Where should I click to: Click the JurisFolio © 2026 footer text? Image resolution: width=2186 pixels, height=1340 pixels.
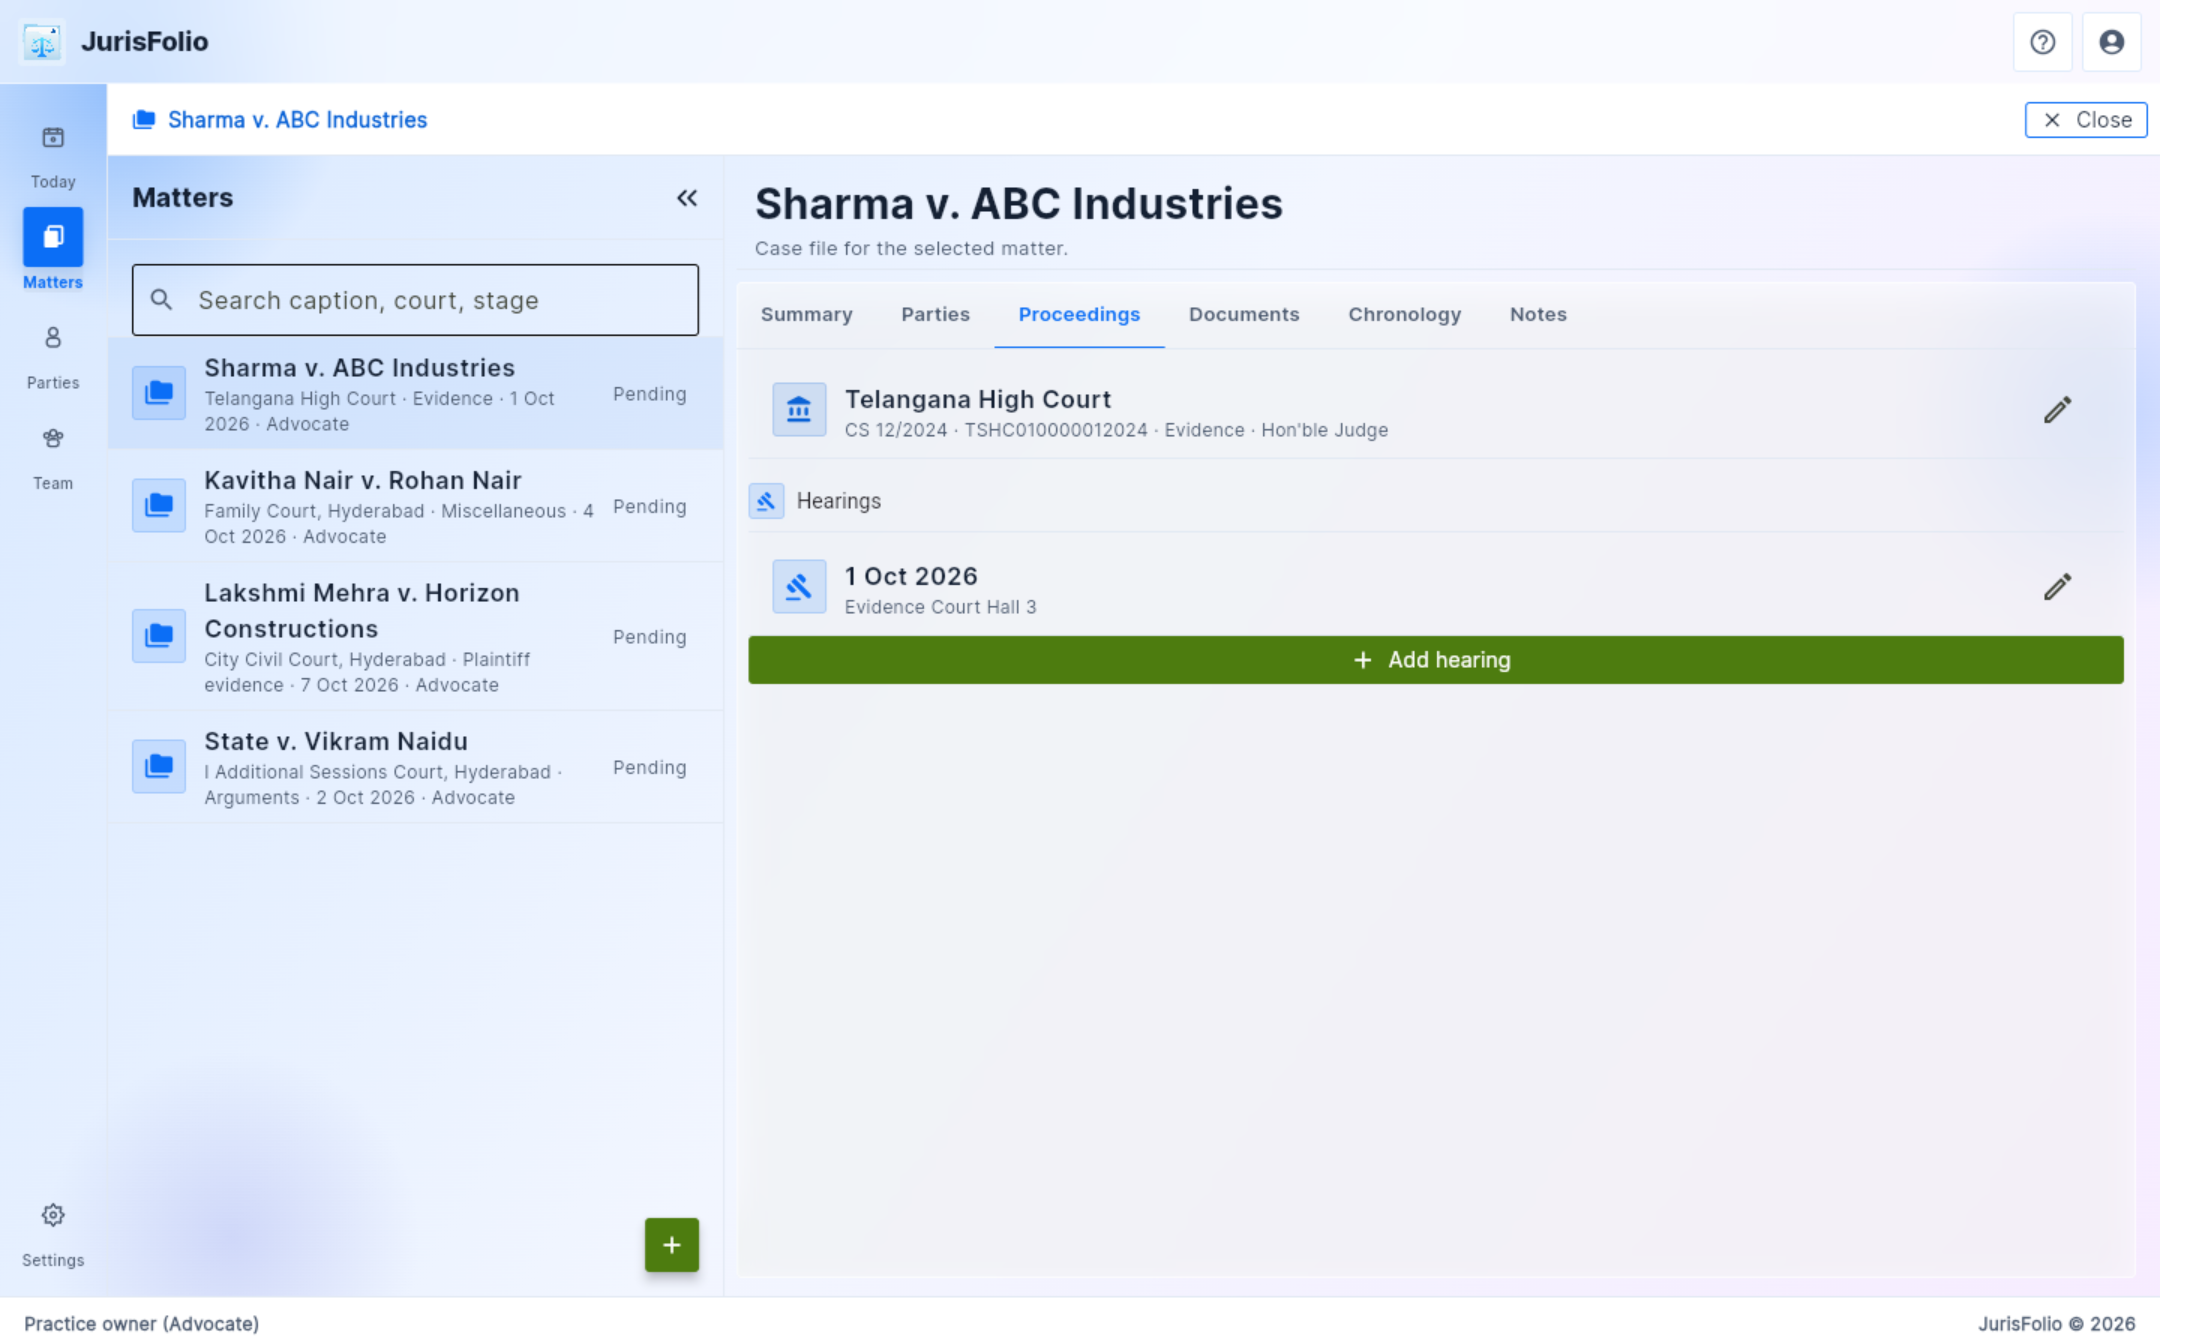pos(2056,1323)
